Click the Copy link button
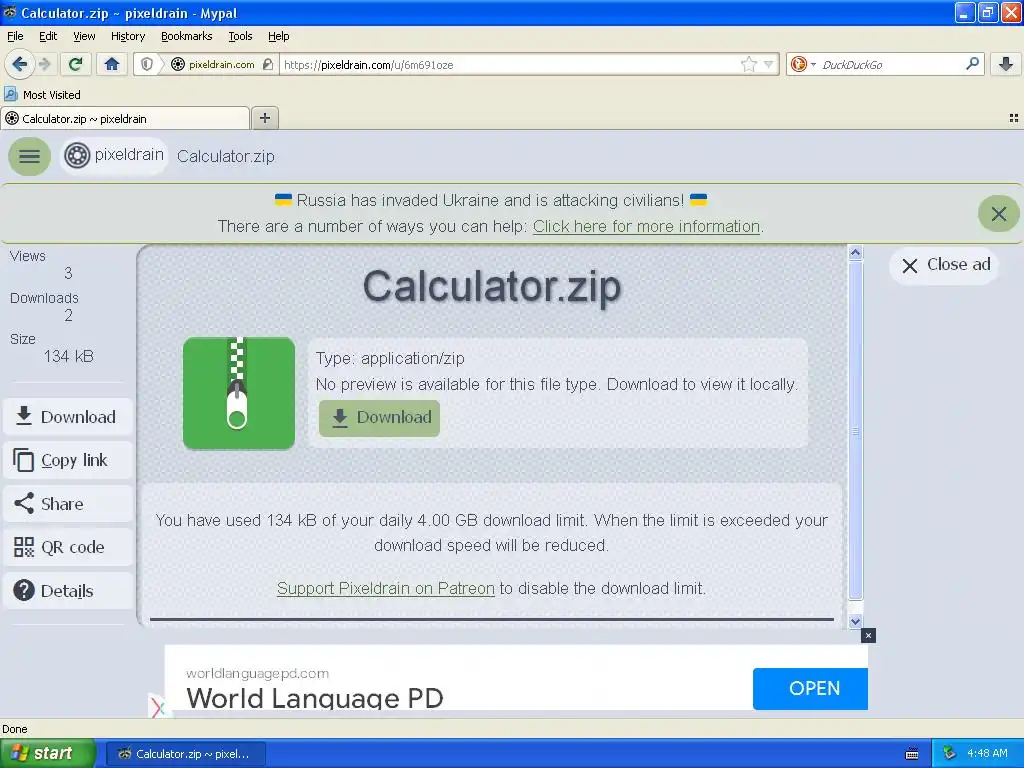 [x=68, y=460]
